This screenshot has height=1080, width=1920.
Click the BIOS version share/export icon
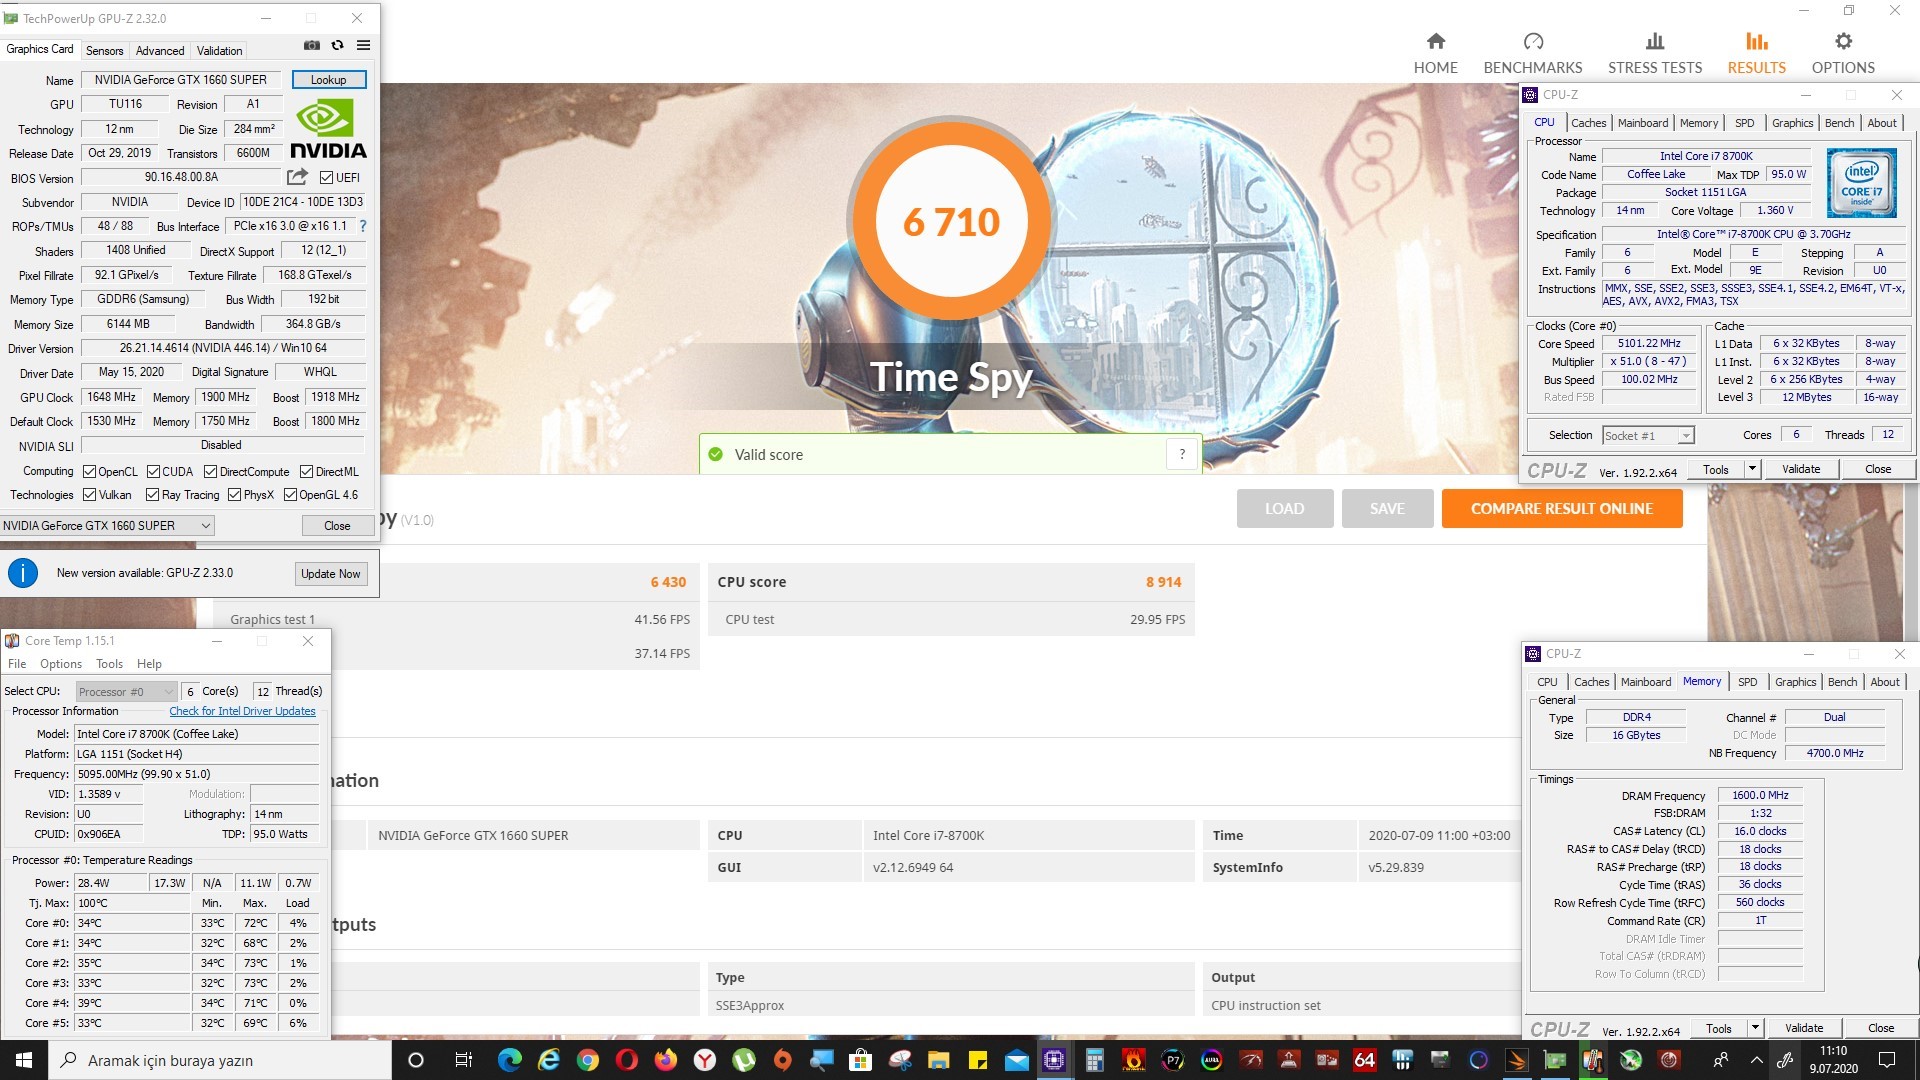pyautogui.click(x=297, y=177)
